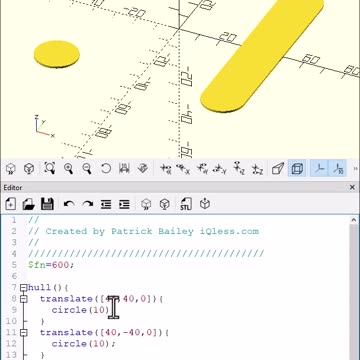The image size is (360, 360).
Task: Unindent the selected code
Action: (106, 204)
